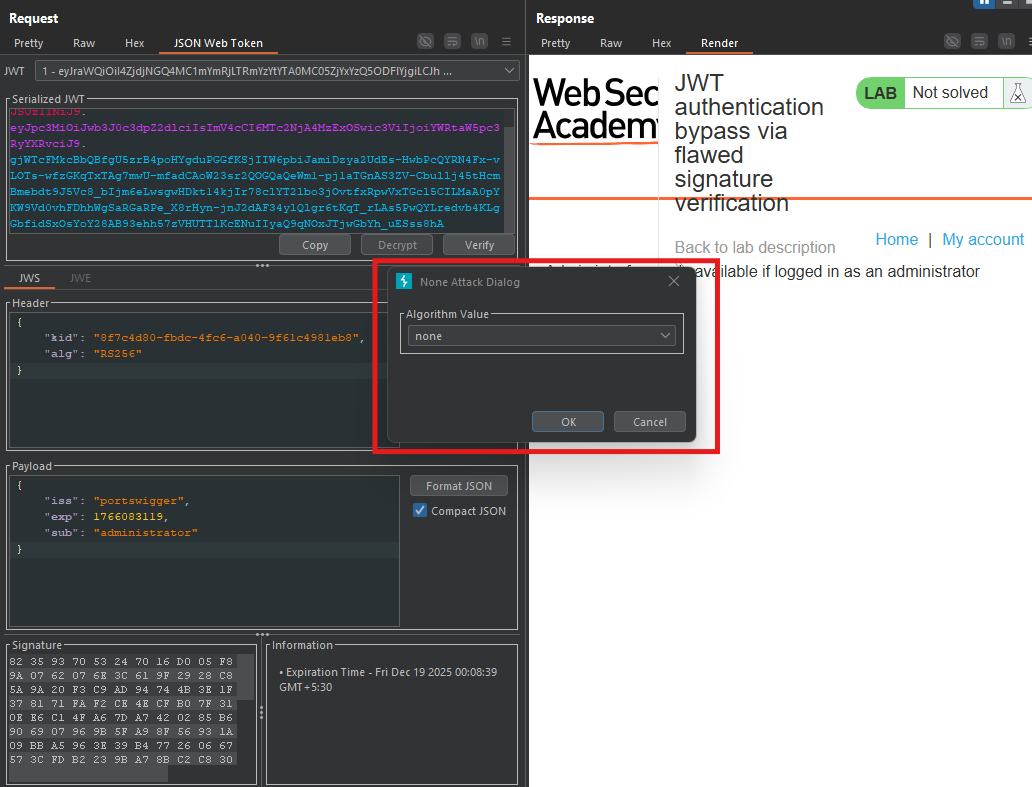
Task: Select the JWE tab
Action: tap(80, 278)
